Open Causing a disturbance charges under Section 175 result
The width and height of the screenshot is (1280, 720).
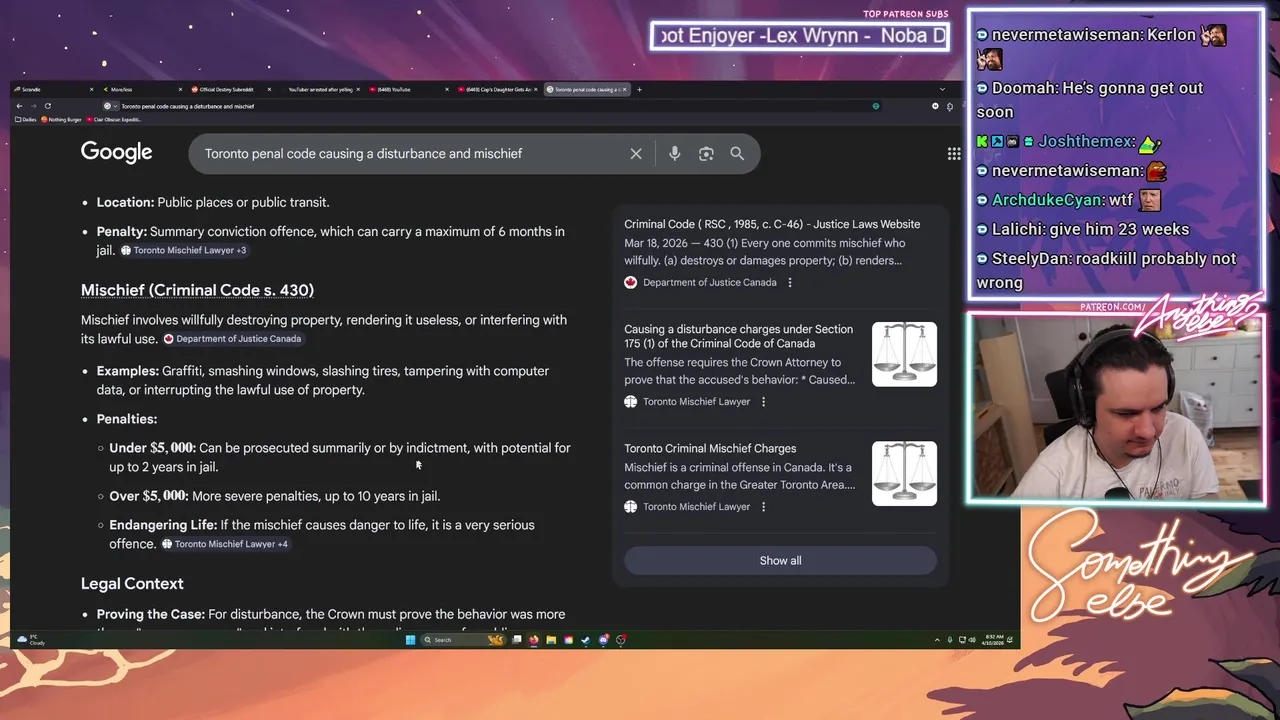pos(739,336)
